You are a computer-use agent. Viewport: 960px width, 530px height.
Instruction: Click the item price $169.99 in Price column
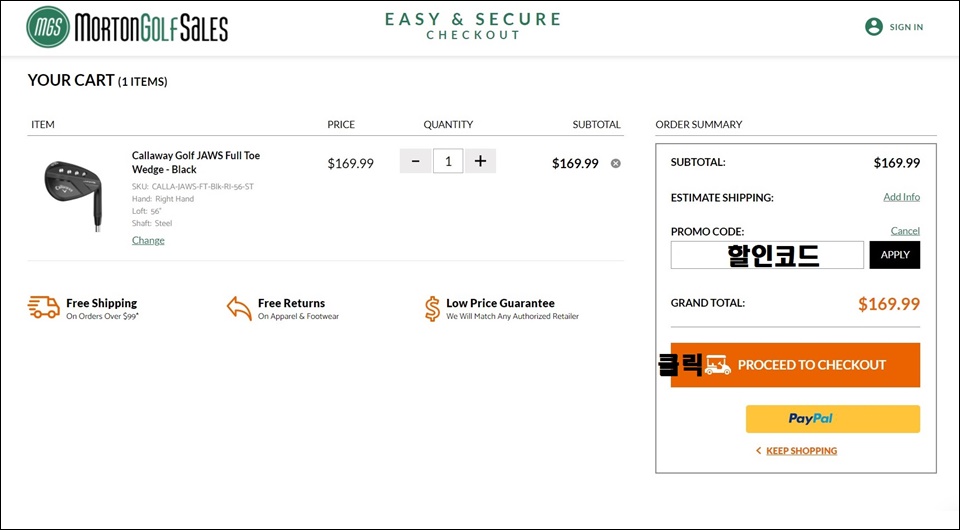350,163
